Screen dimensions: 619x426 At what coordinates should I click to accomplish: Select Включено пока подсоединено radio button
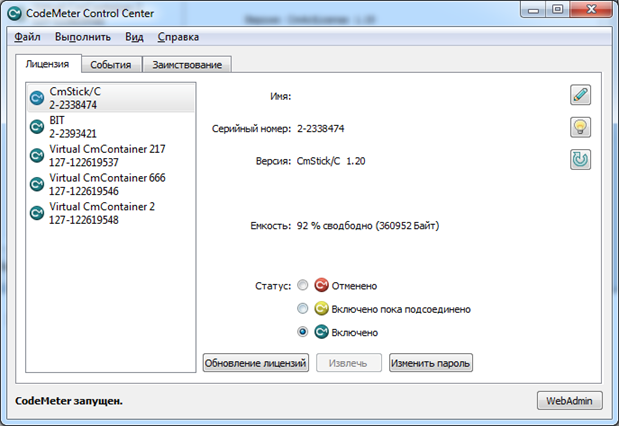point(302,308)
